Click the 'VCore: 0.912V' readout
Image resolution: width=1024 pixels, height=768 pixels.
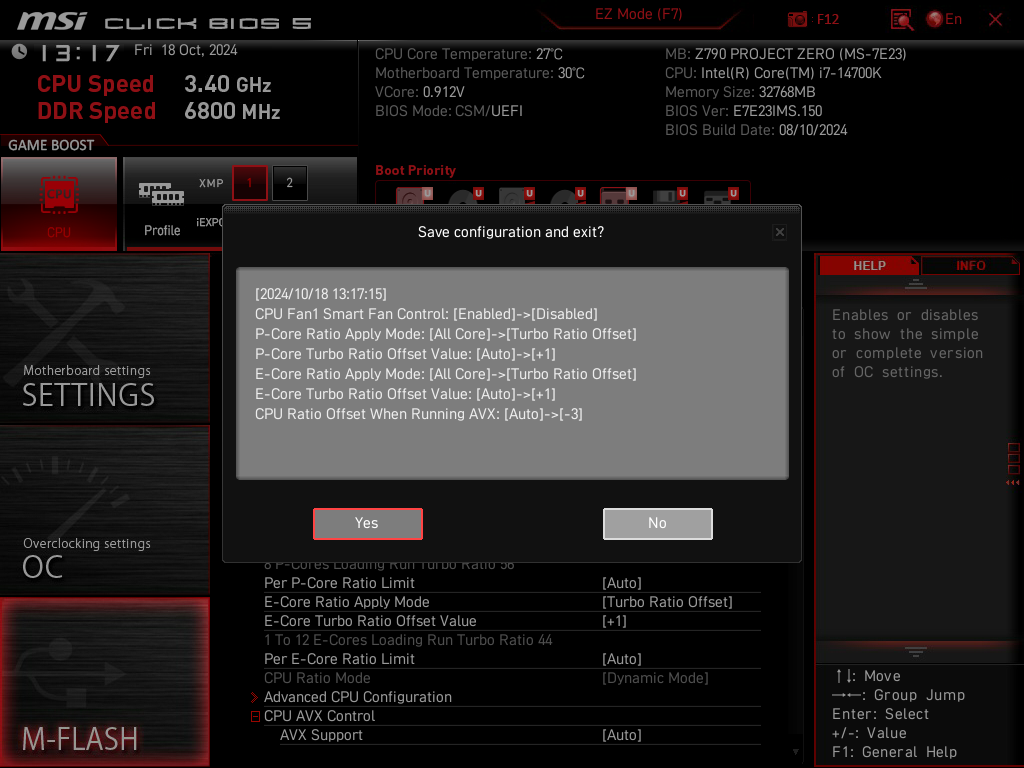tap(419, 92)
